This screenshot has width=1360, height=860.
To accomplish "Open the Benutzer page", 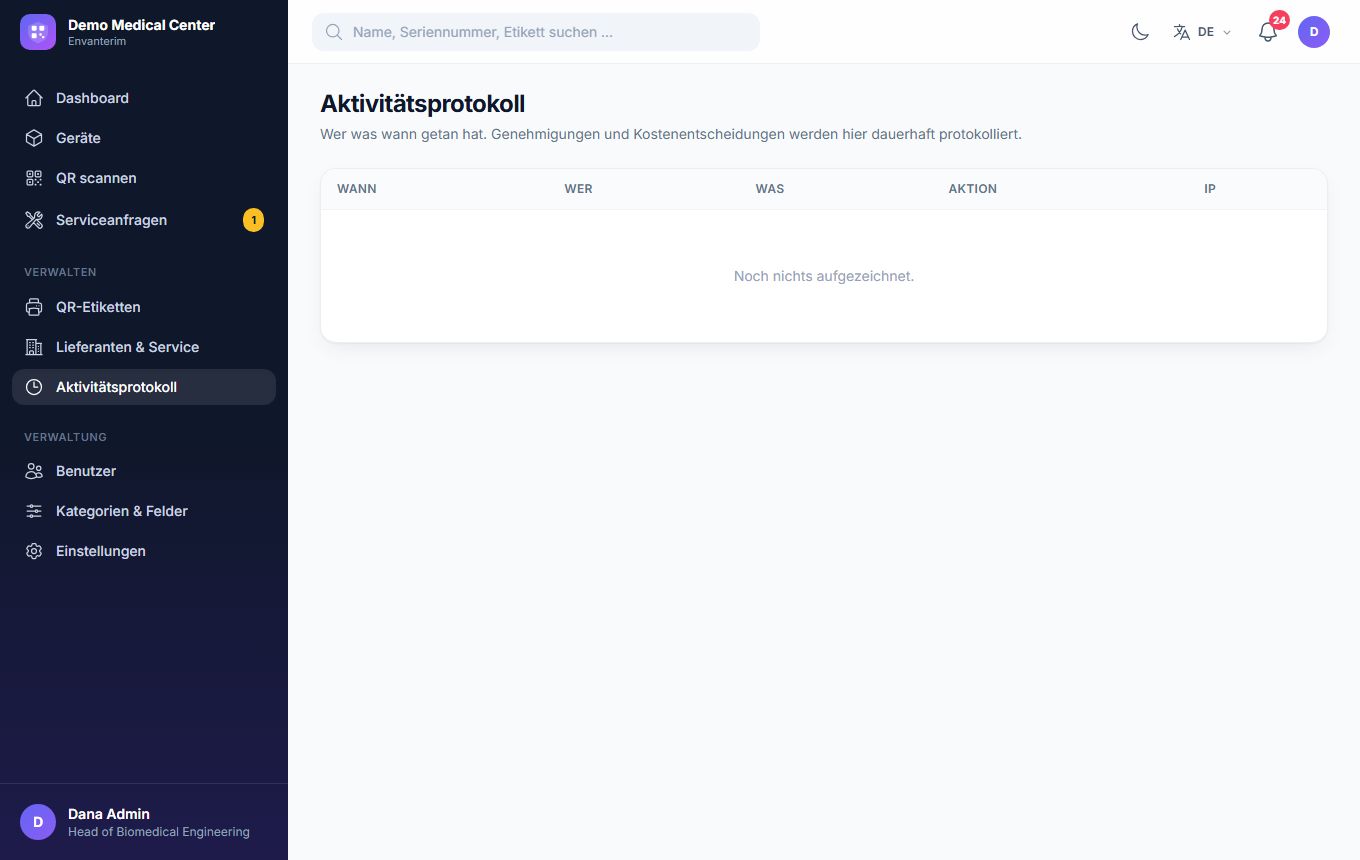I will pyautogui.click(x=144, y=471).
